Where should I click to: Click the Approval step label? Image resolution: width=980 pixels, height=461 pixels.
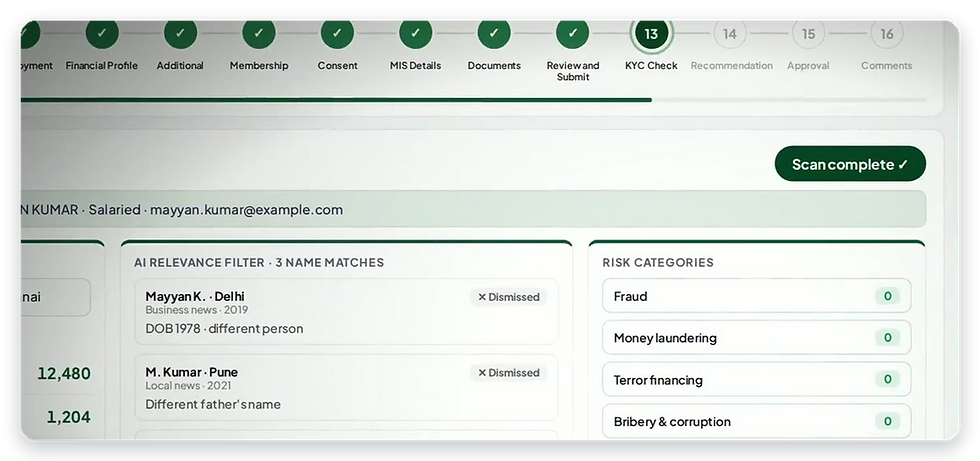coord(808,66)
